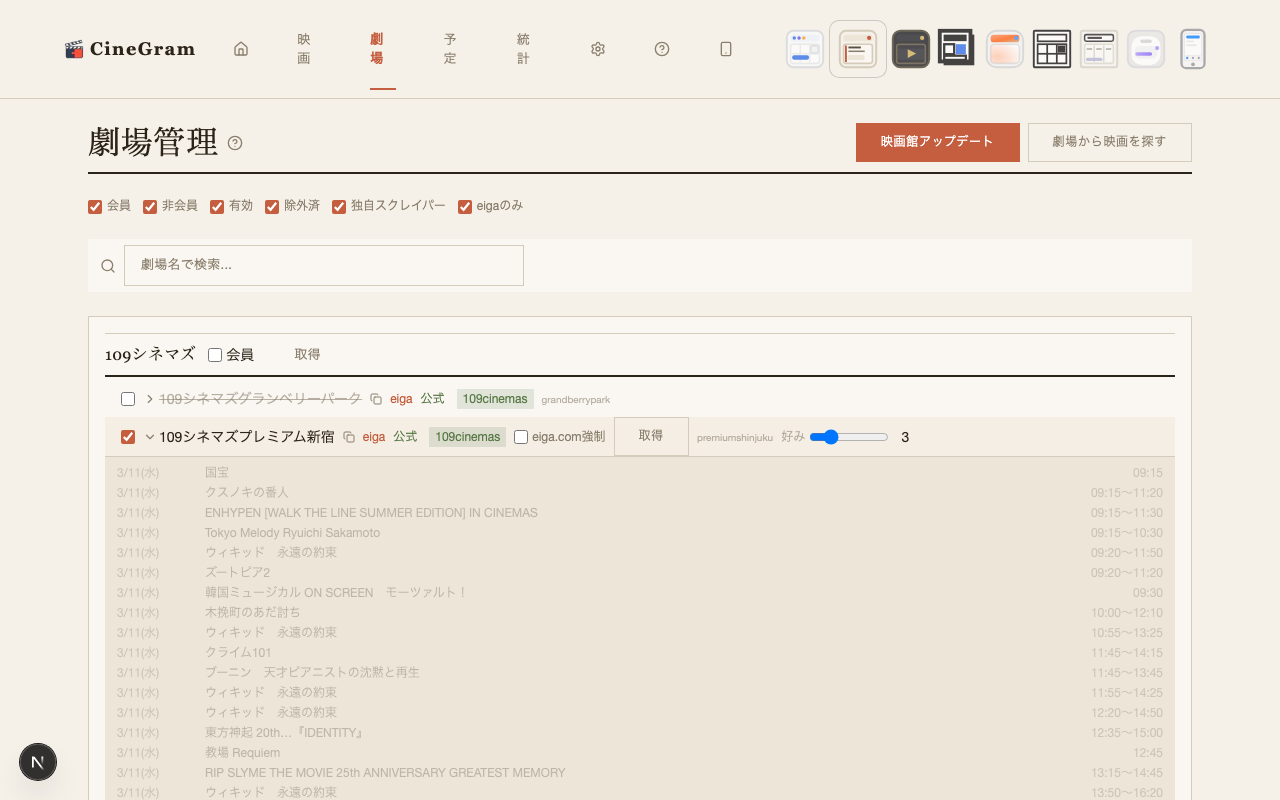
Task: Click the help question mark in navbar
Action: [x=662, y=49]
